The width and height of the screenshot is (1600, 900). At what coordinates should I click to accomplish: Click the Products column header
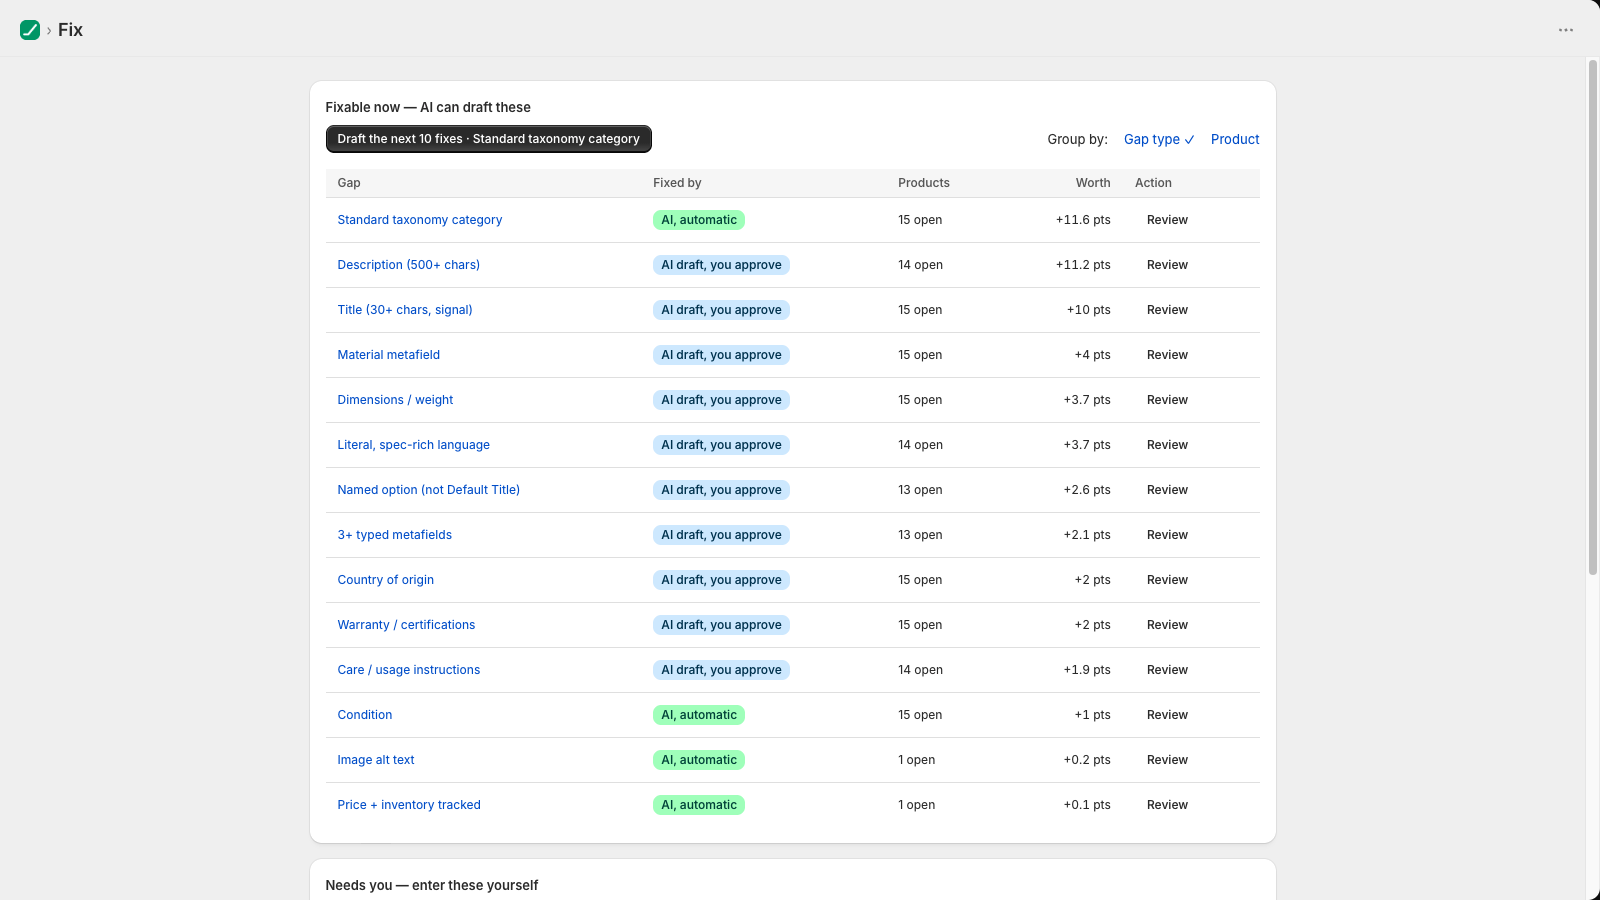tap(924, 183)
